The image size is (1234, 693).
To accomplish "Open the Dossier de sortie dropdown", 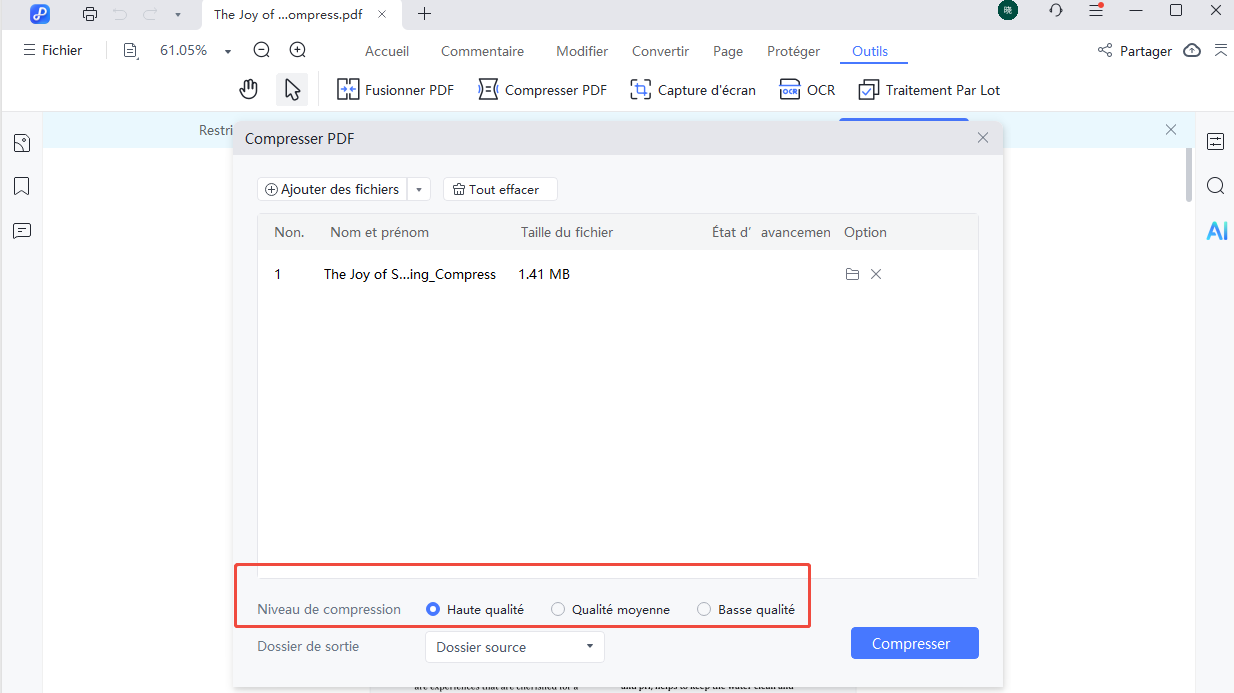I will pyautogui.click(x=514, y=647).
